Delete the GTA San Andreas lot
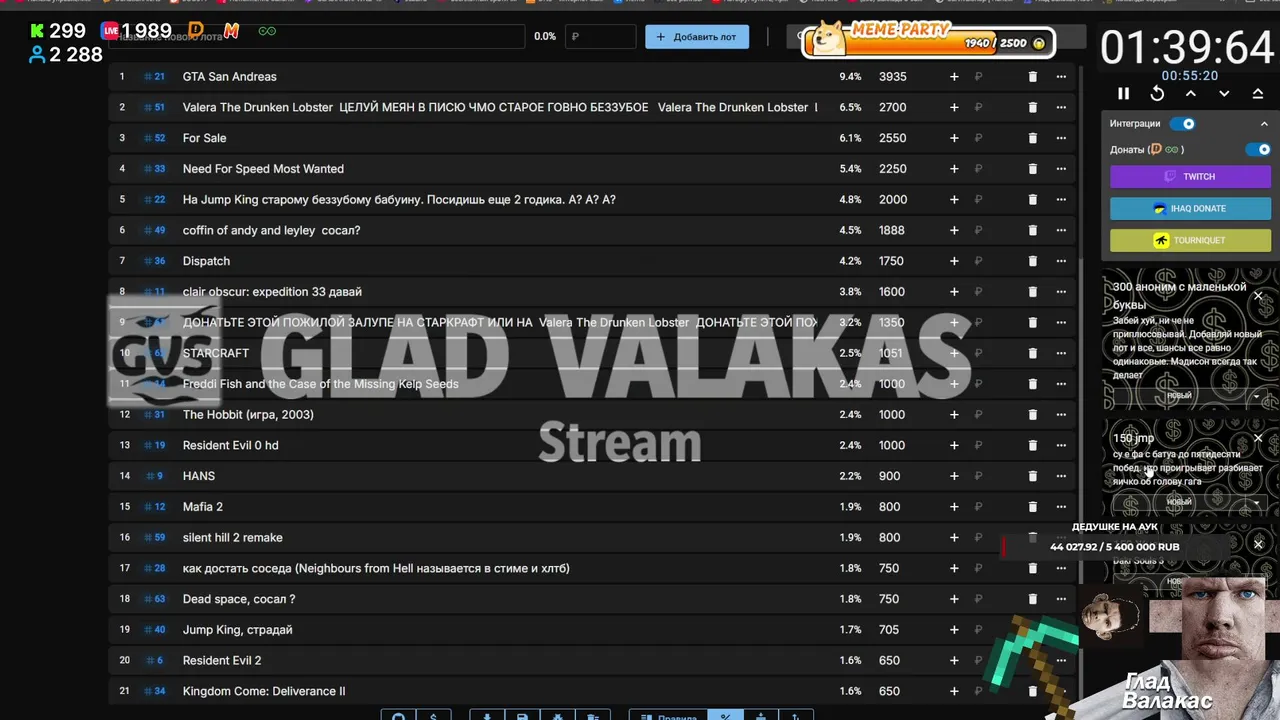The width and height of the screenshot is (1280, 720). (1033, 77)
